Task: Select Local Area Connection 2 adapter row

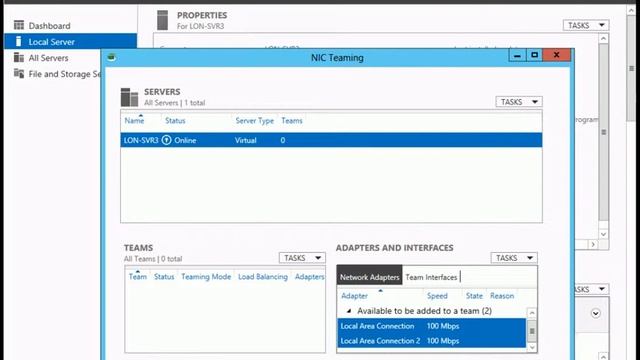Action: 432,341
